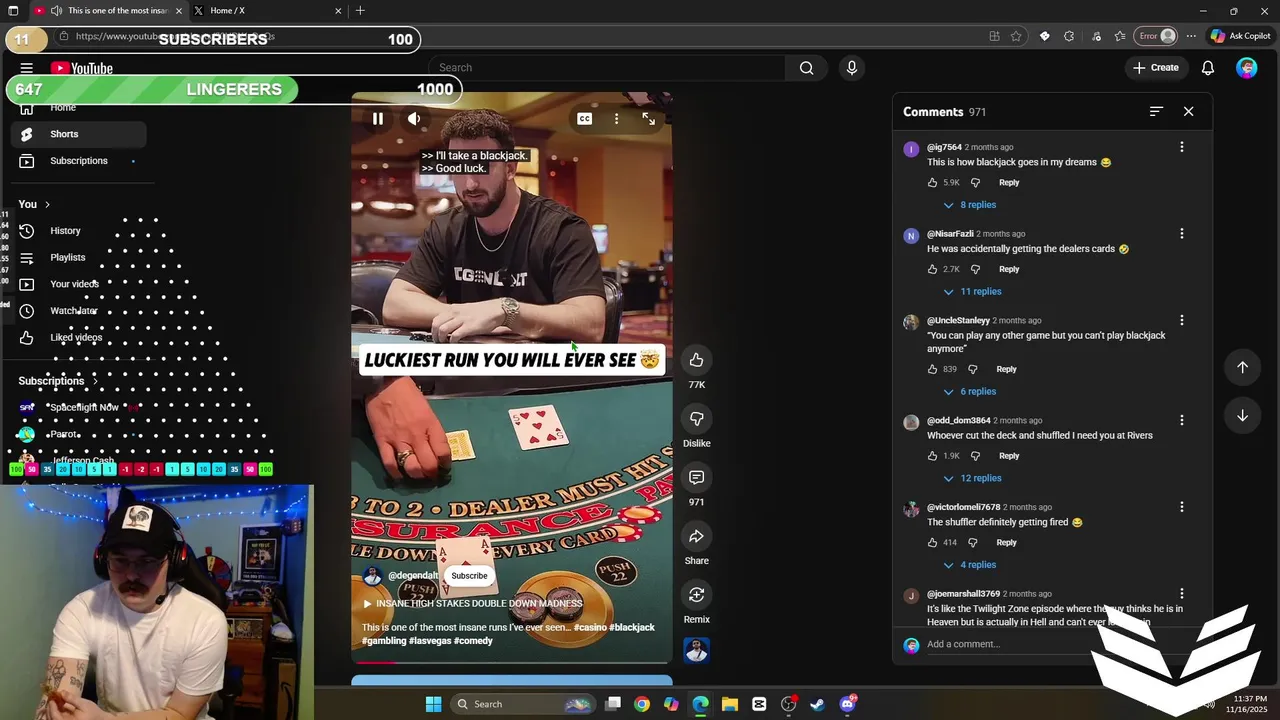Close the Comments panel
The image size is (1280, 720).
1188,112
